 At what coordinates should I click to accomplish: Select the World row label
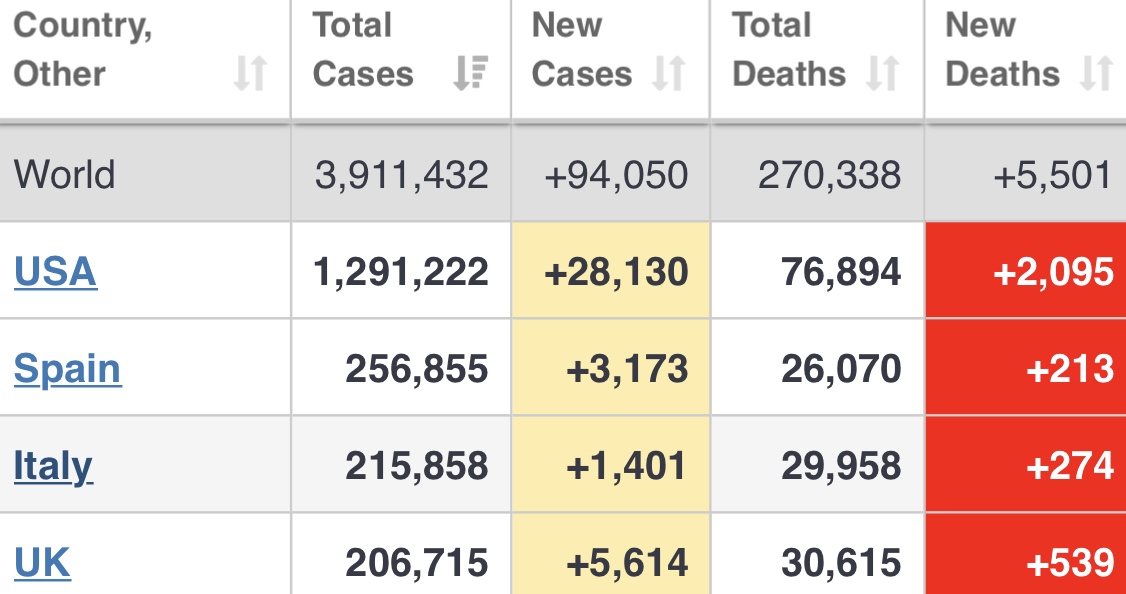pos(65,175)
